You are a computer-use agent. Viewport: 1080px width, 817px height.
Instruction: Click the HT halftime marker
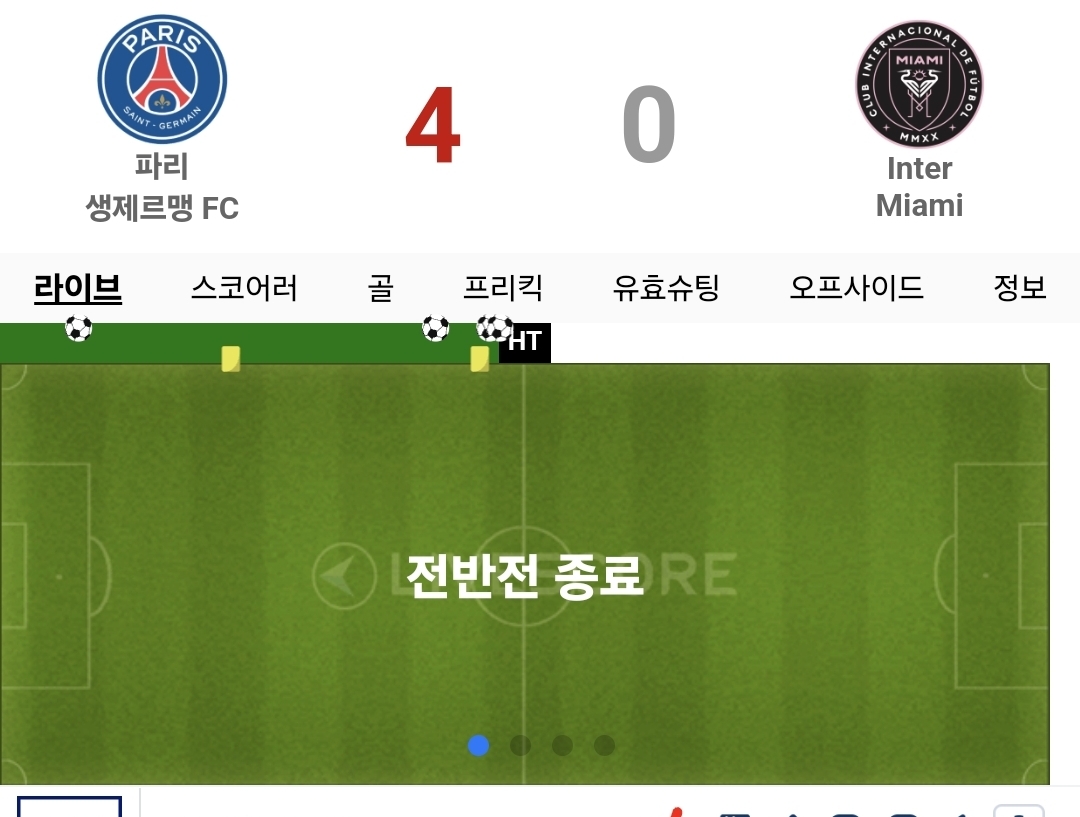(x=525, y=342)
